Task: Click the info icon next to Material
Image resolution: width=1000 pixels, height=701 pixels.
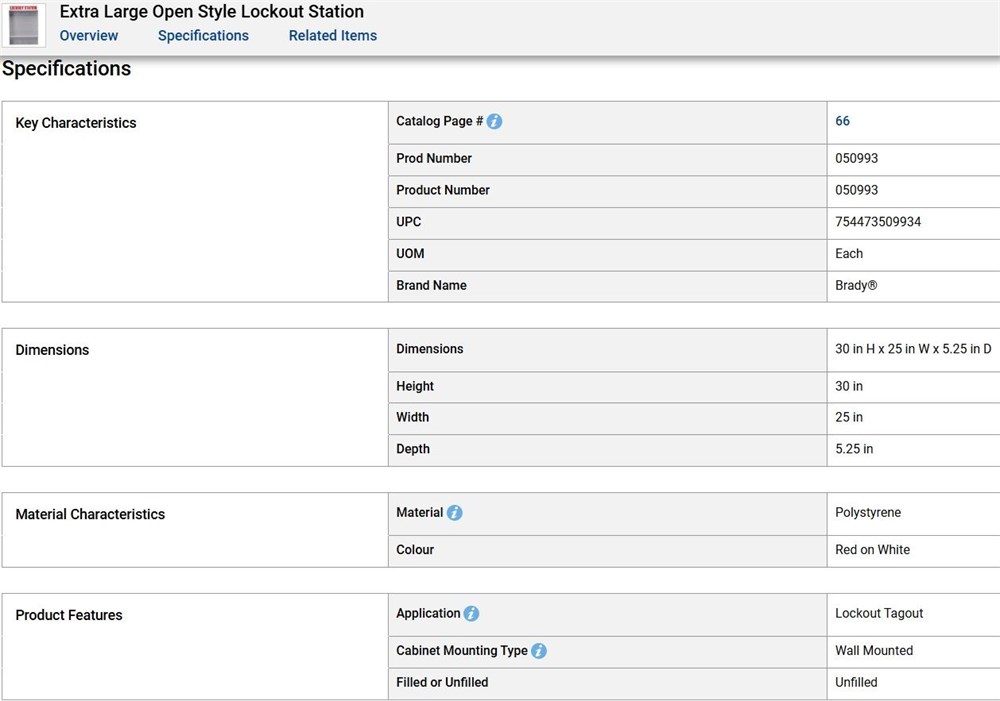Action: (x=454, y=513)
